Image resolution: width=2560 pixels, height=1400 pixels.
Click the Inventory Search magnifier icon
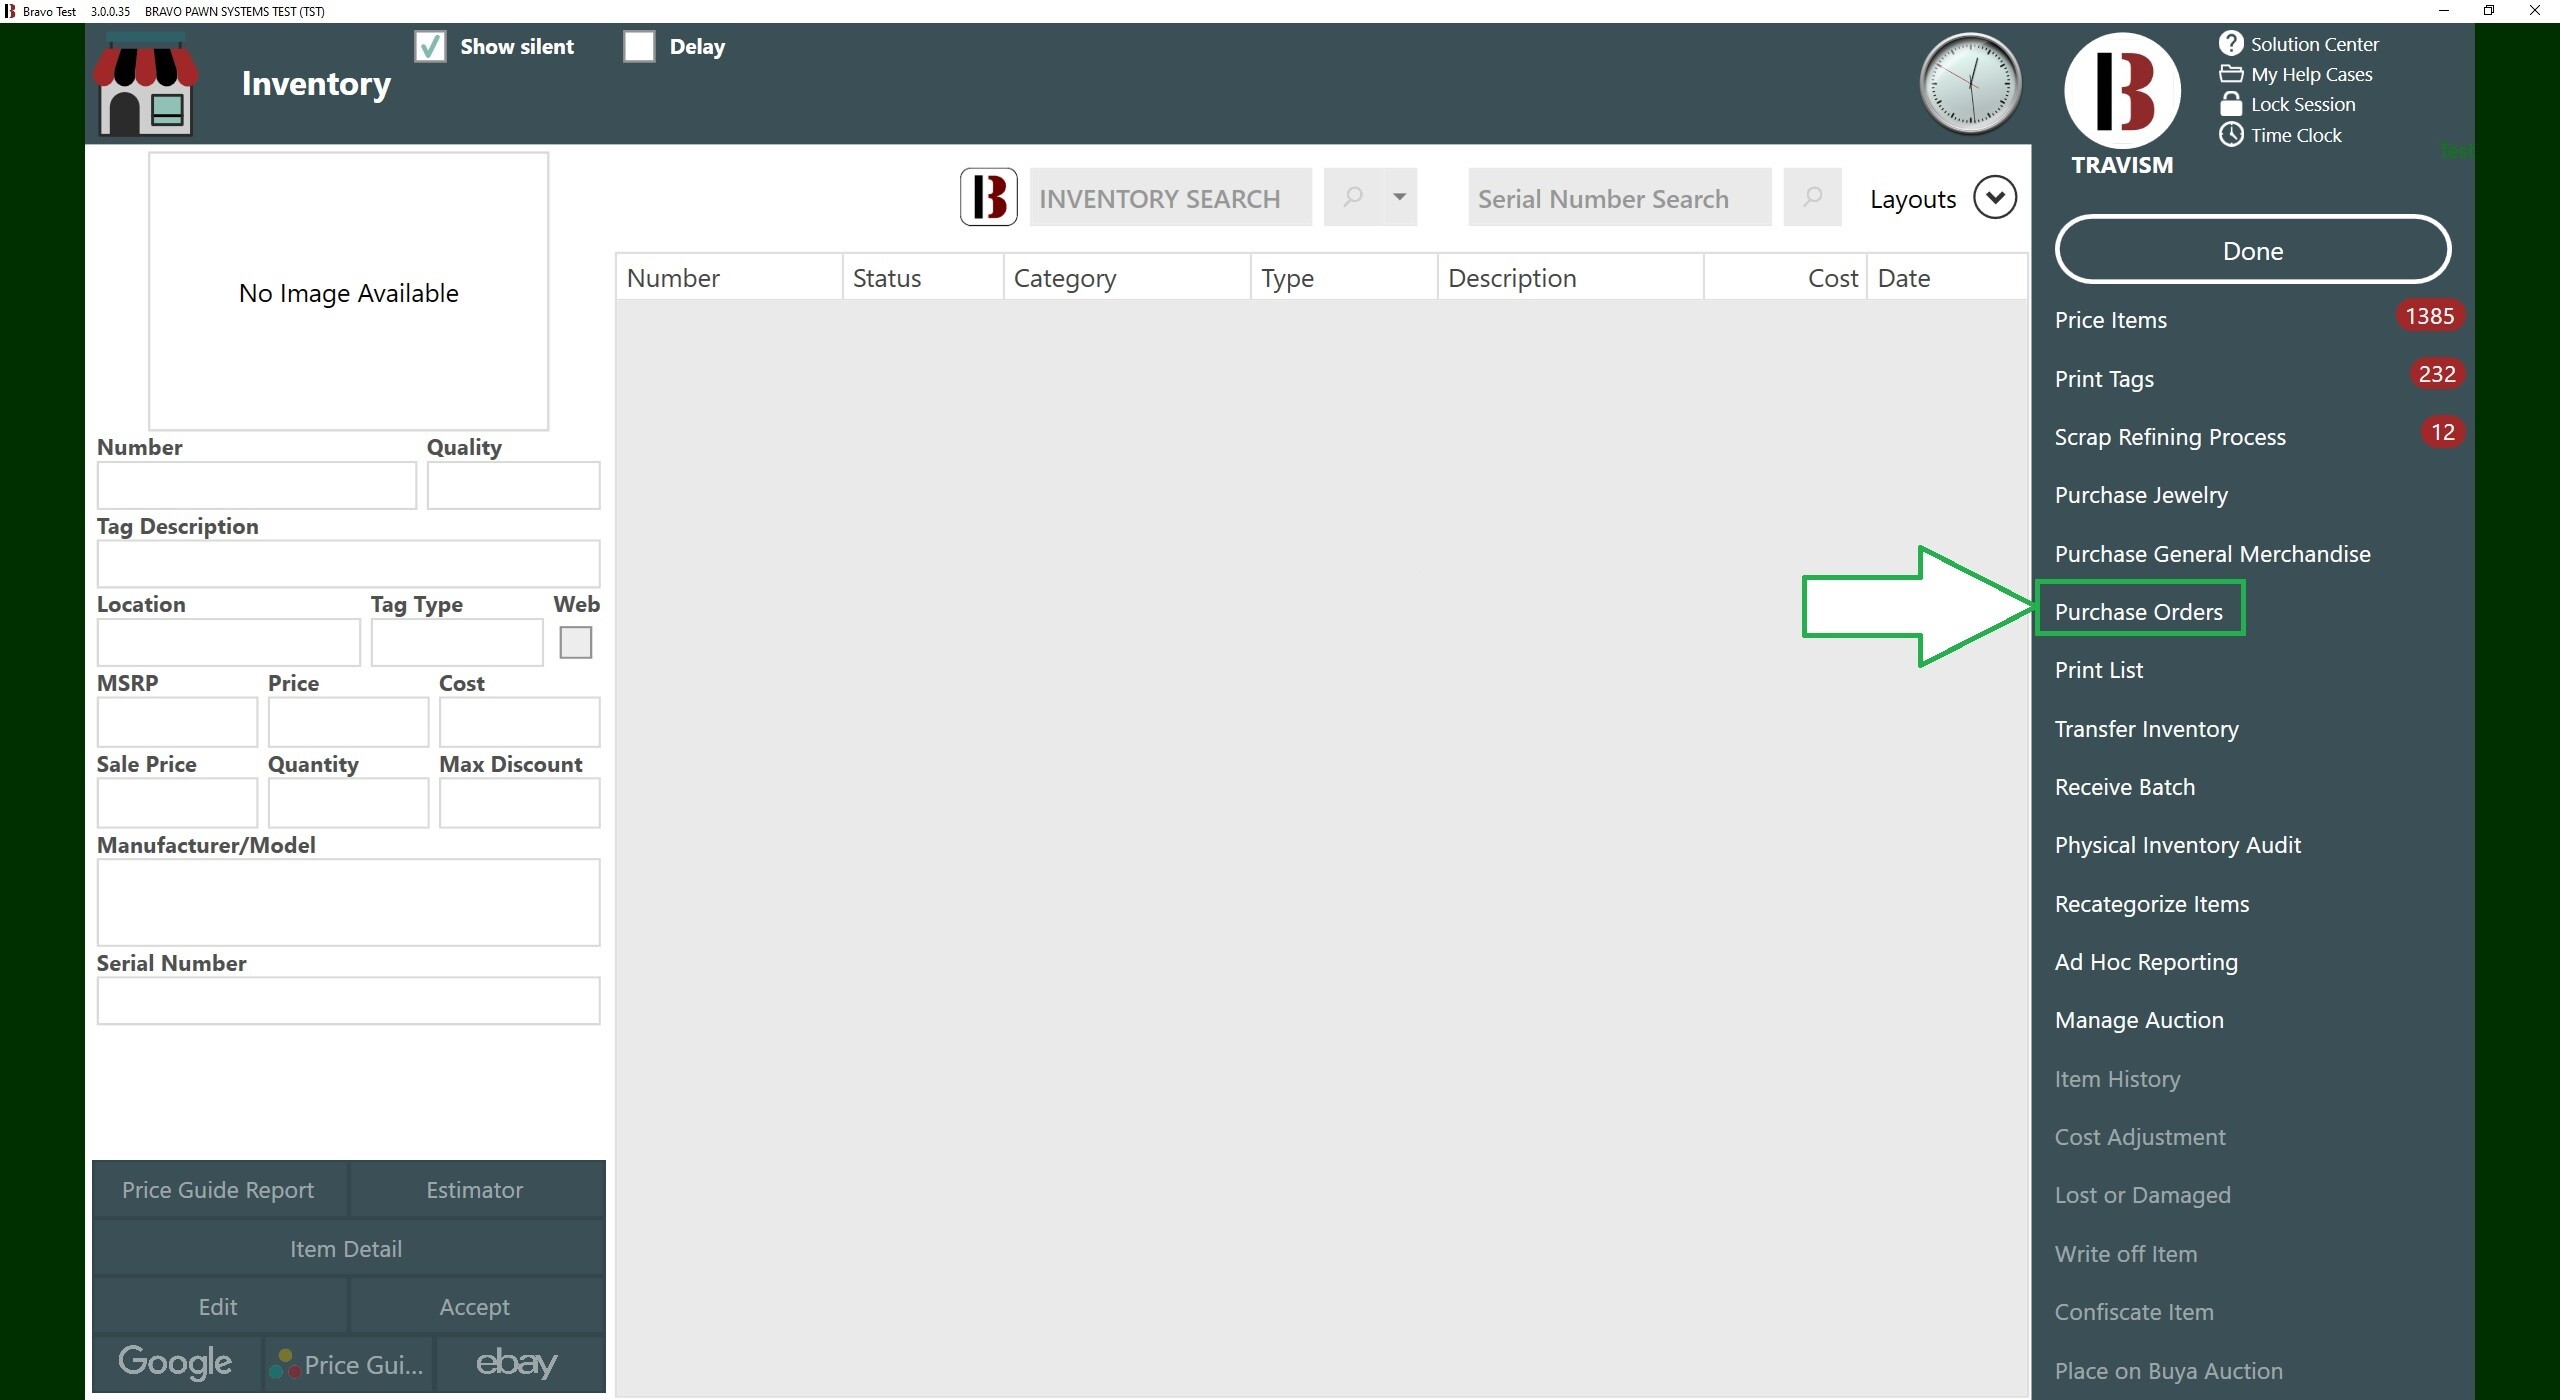[1353, 197]
